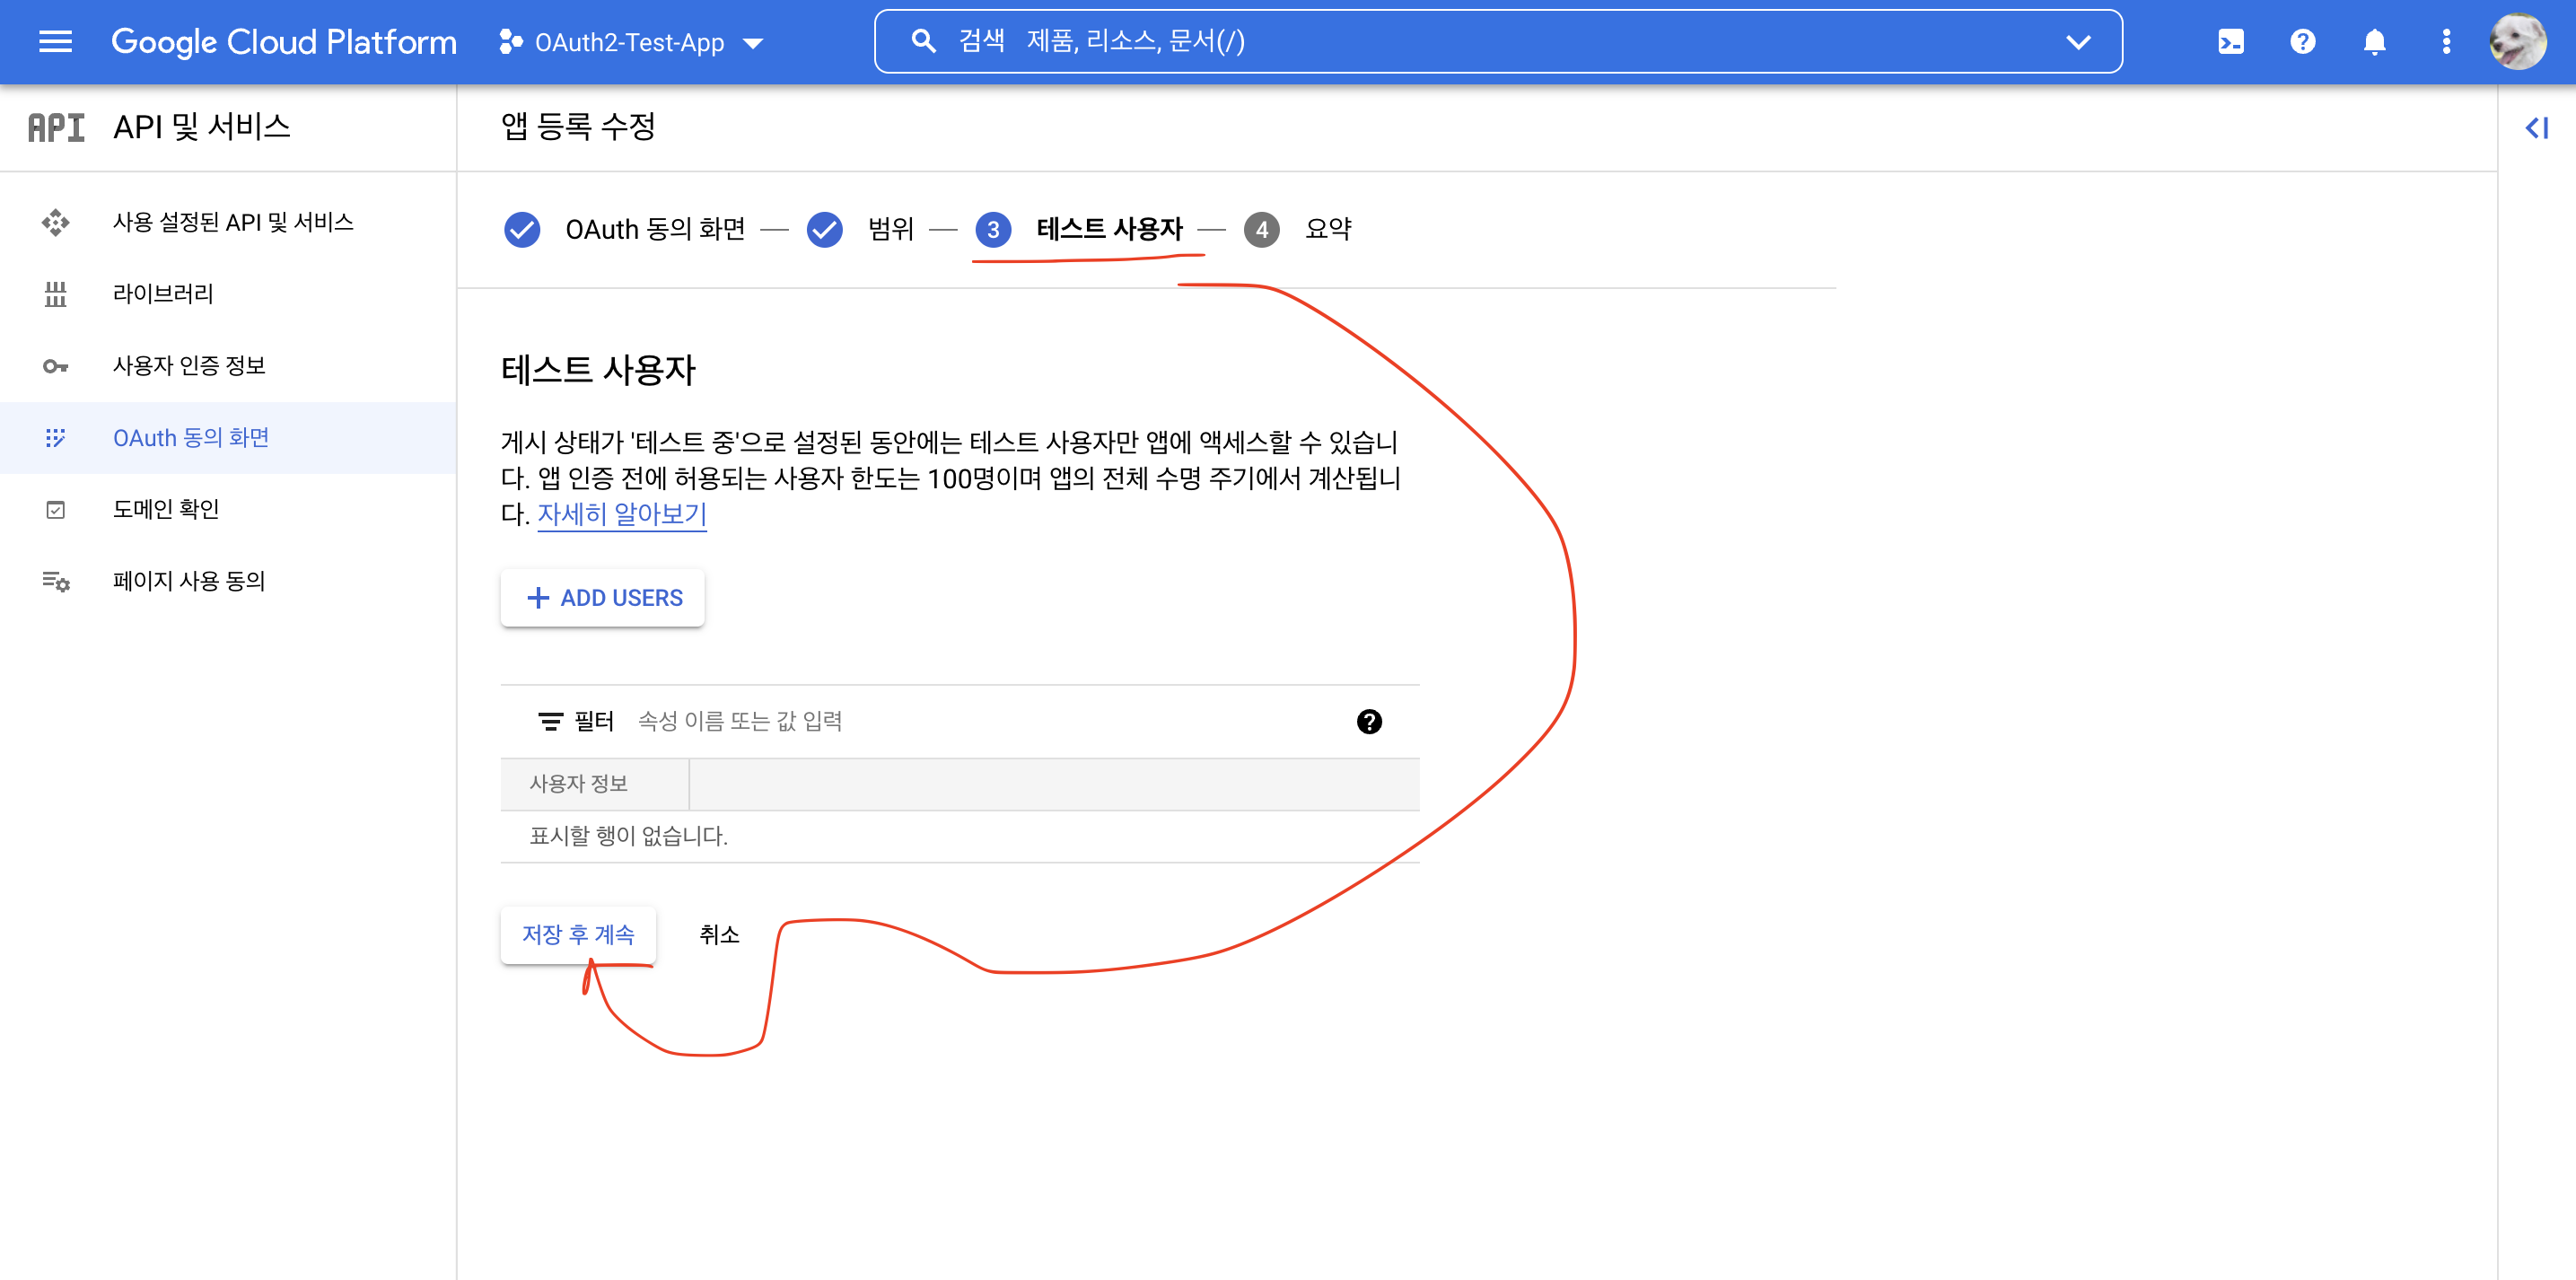Open 라이브러리 in the sidebar
This screenshot has width=2576, height=1280.
click(162, 293)
